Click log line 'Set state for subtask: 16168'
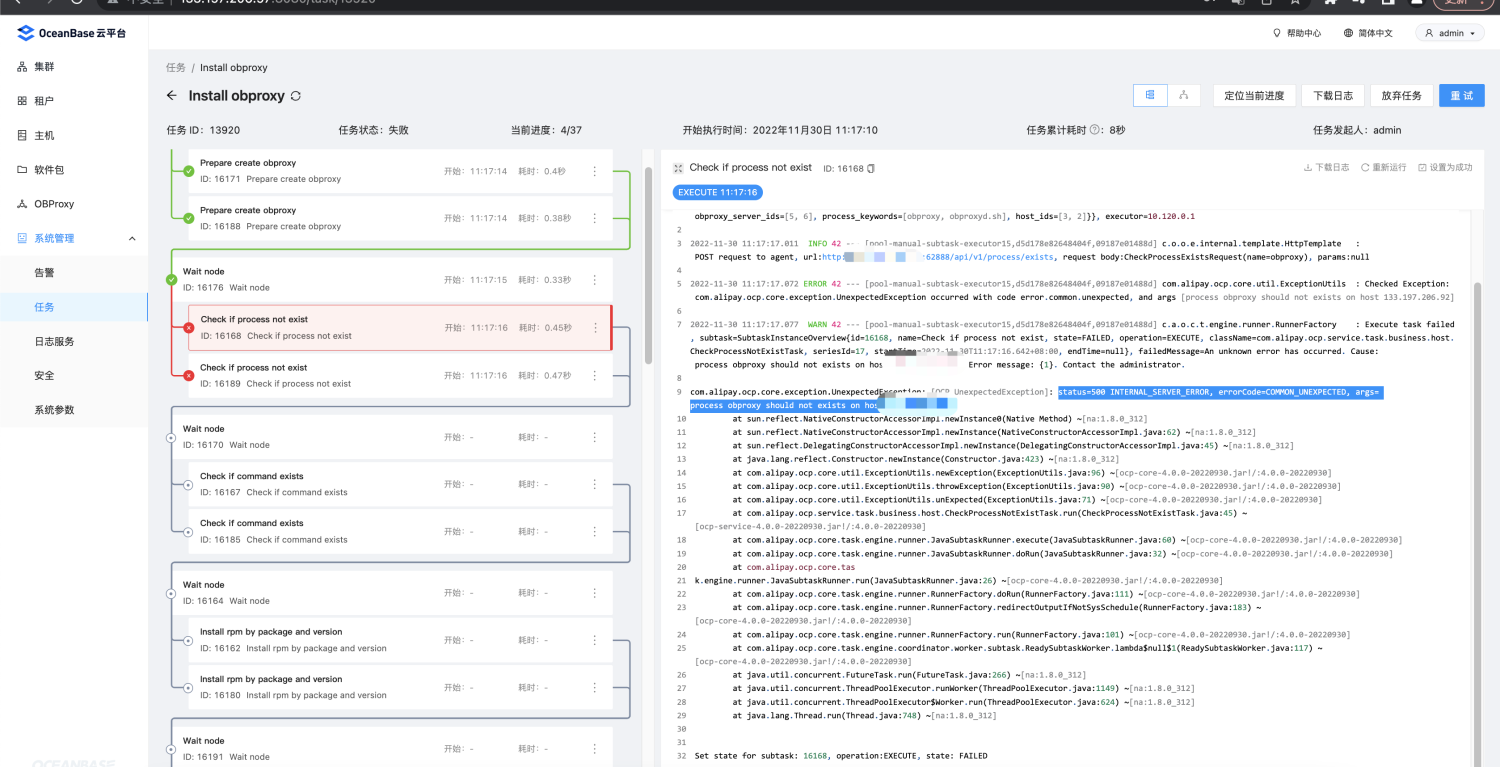This screenshot has height=767, width=1500. click(x=841, y=756)
